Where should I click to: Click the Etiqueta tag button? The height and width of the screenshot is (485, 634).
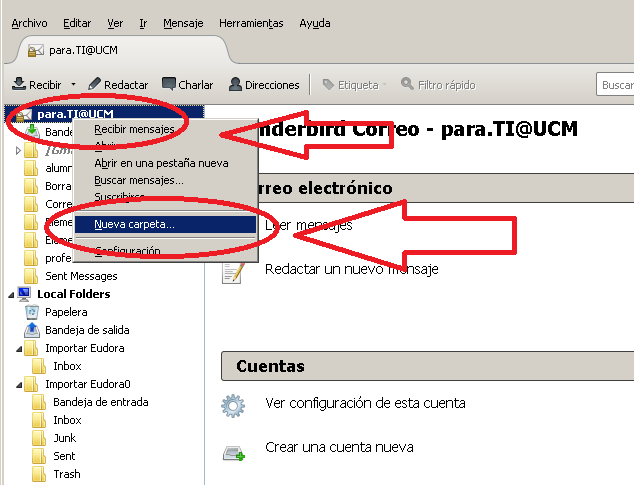click(x=354, y=85)
